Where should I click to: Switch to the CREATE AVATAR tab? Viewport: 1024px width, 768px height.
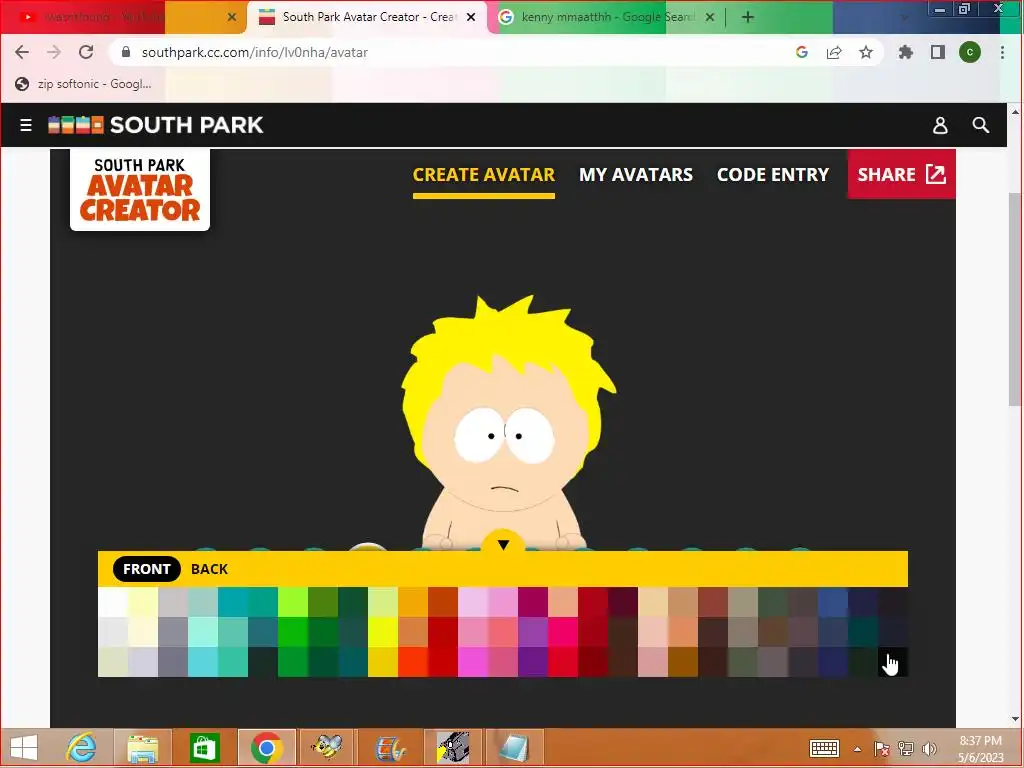point(483,175)
